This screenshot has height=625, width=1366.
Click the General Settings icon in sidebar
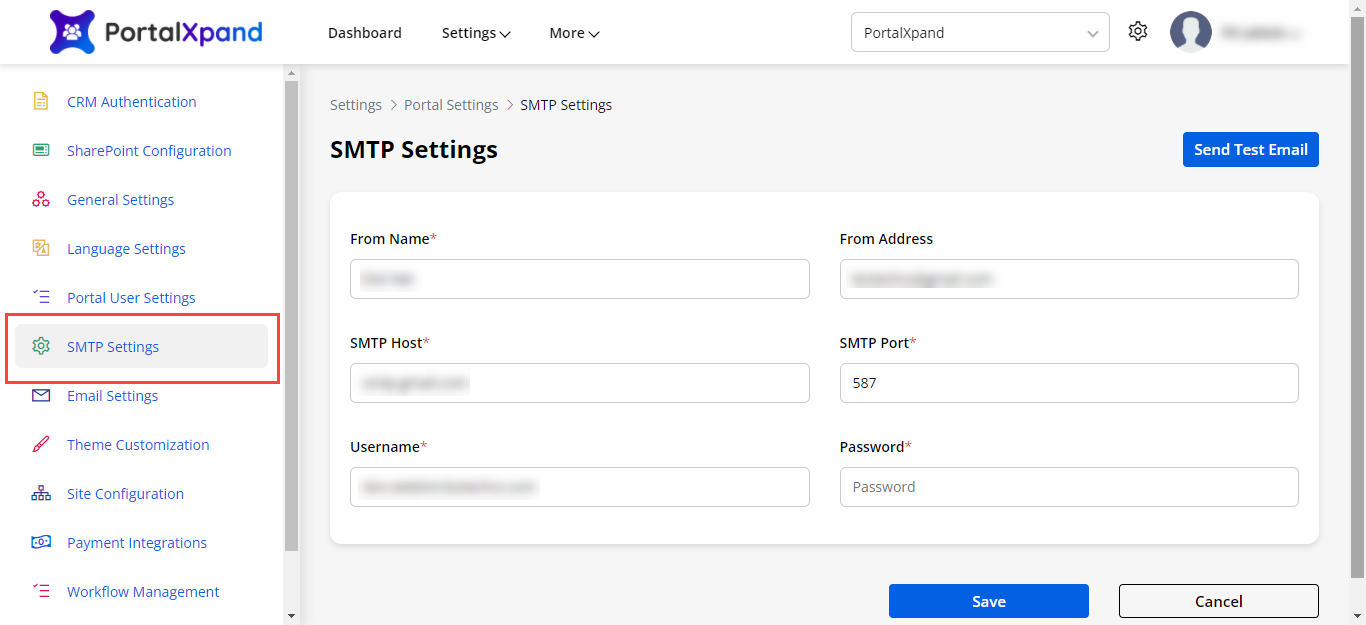41,199
